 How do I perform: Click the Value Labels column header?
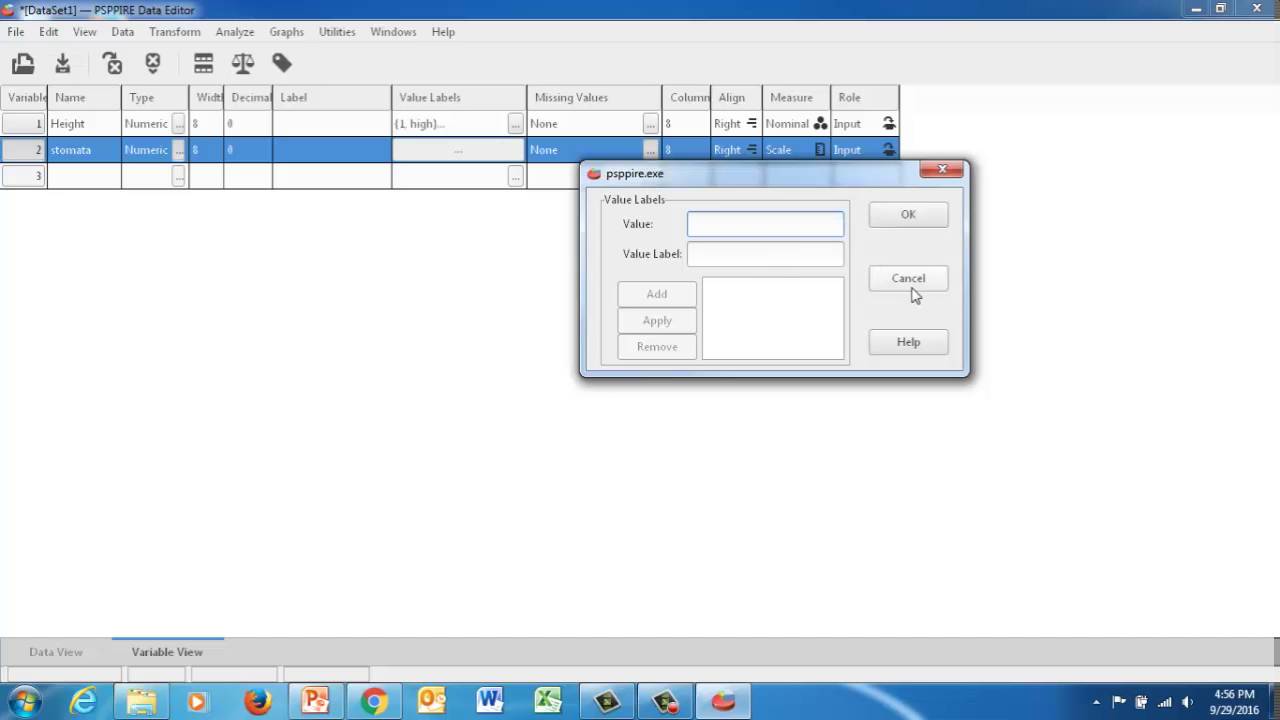click(x=459, y=98)
